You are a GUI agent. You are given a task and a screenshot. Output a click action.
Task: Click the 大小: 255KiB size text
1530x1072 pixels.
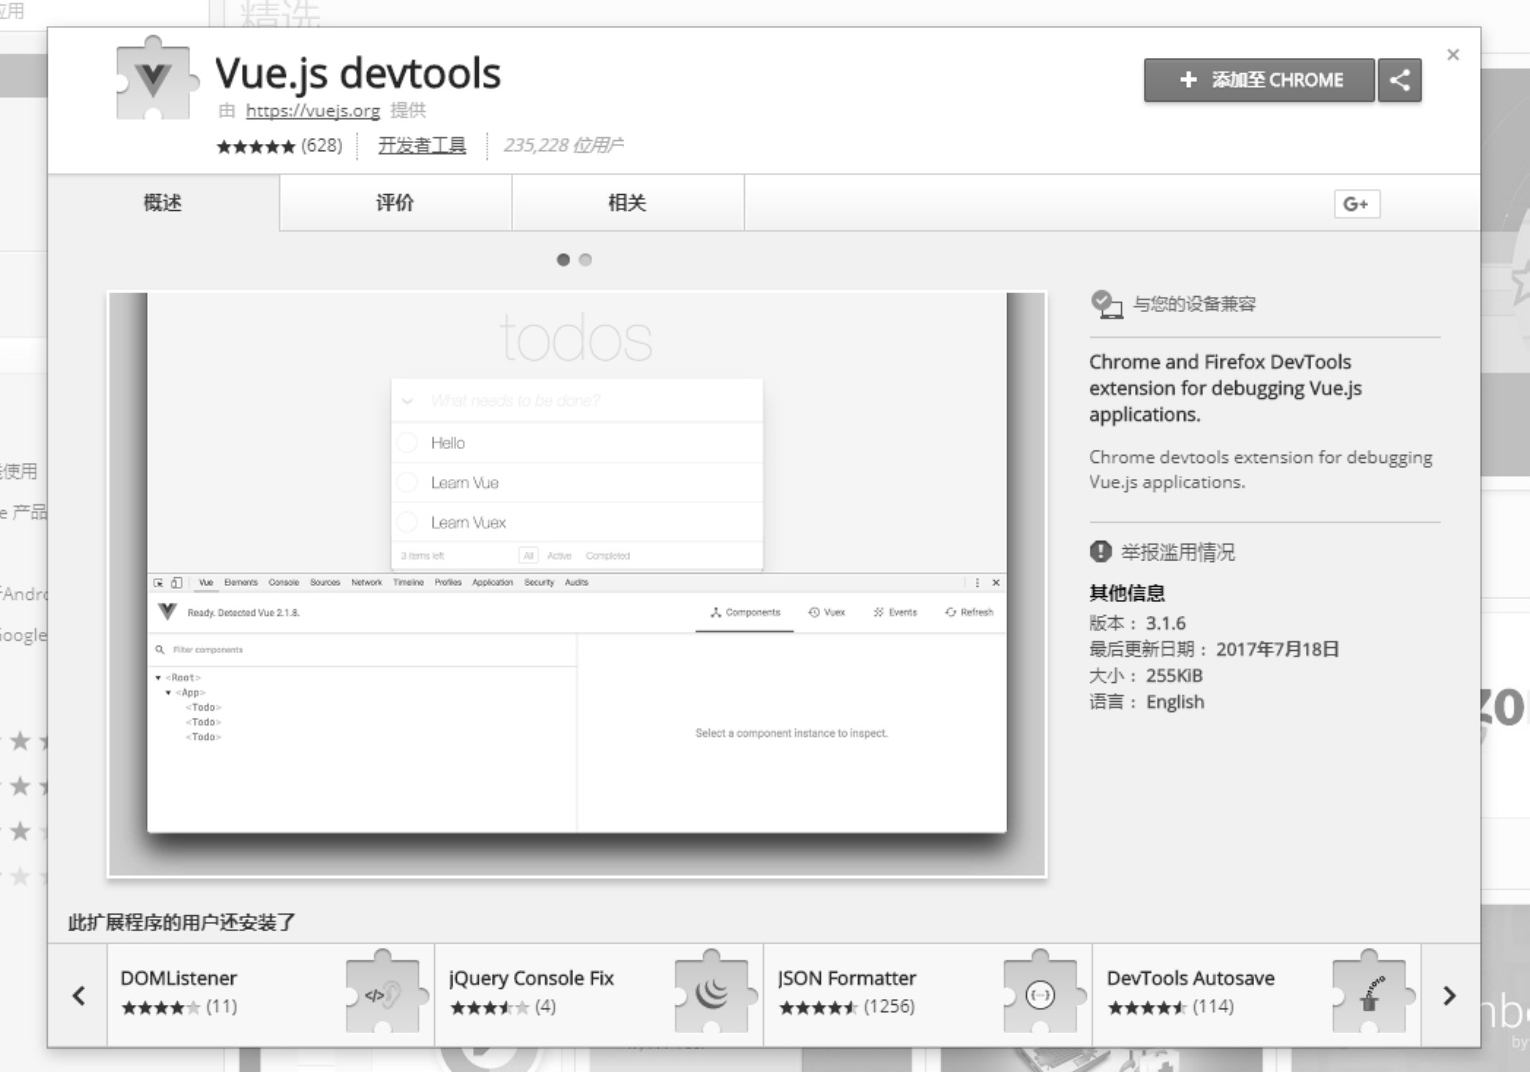click(1146, 675)
